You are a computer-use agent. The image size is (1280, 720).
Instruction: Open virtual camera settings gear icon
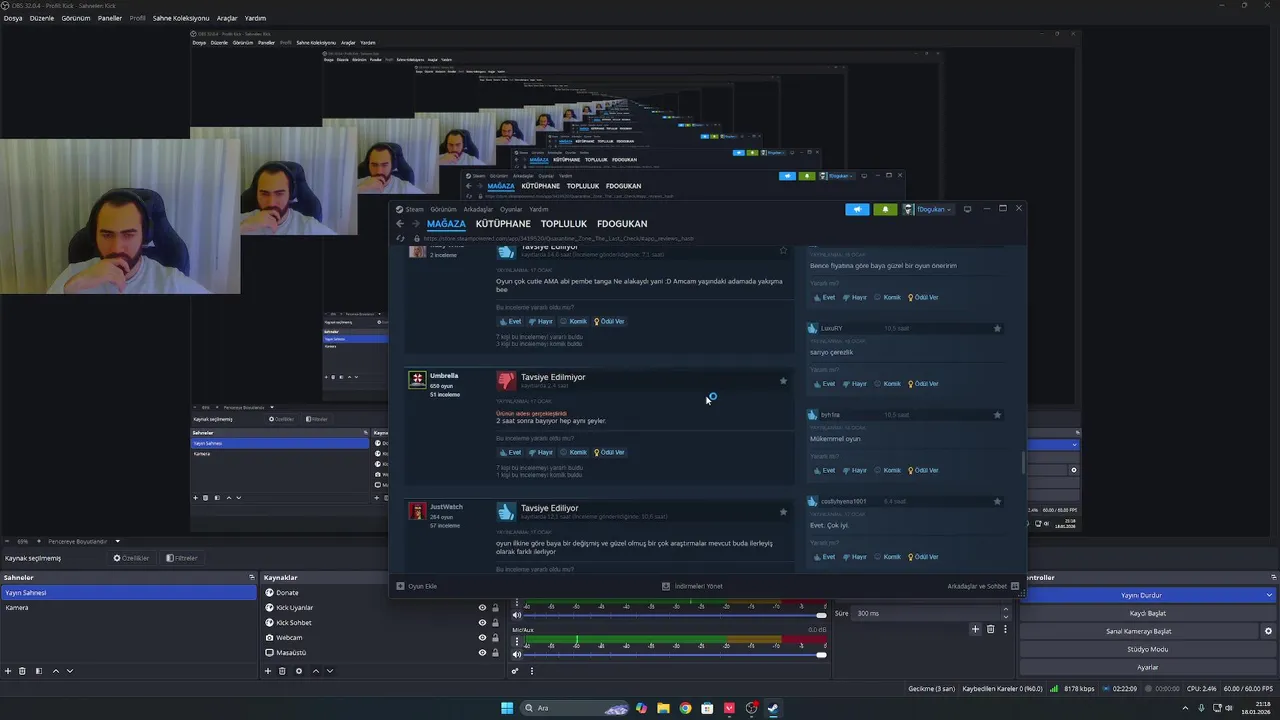(x=1269, y=631)
